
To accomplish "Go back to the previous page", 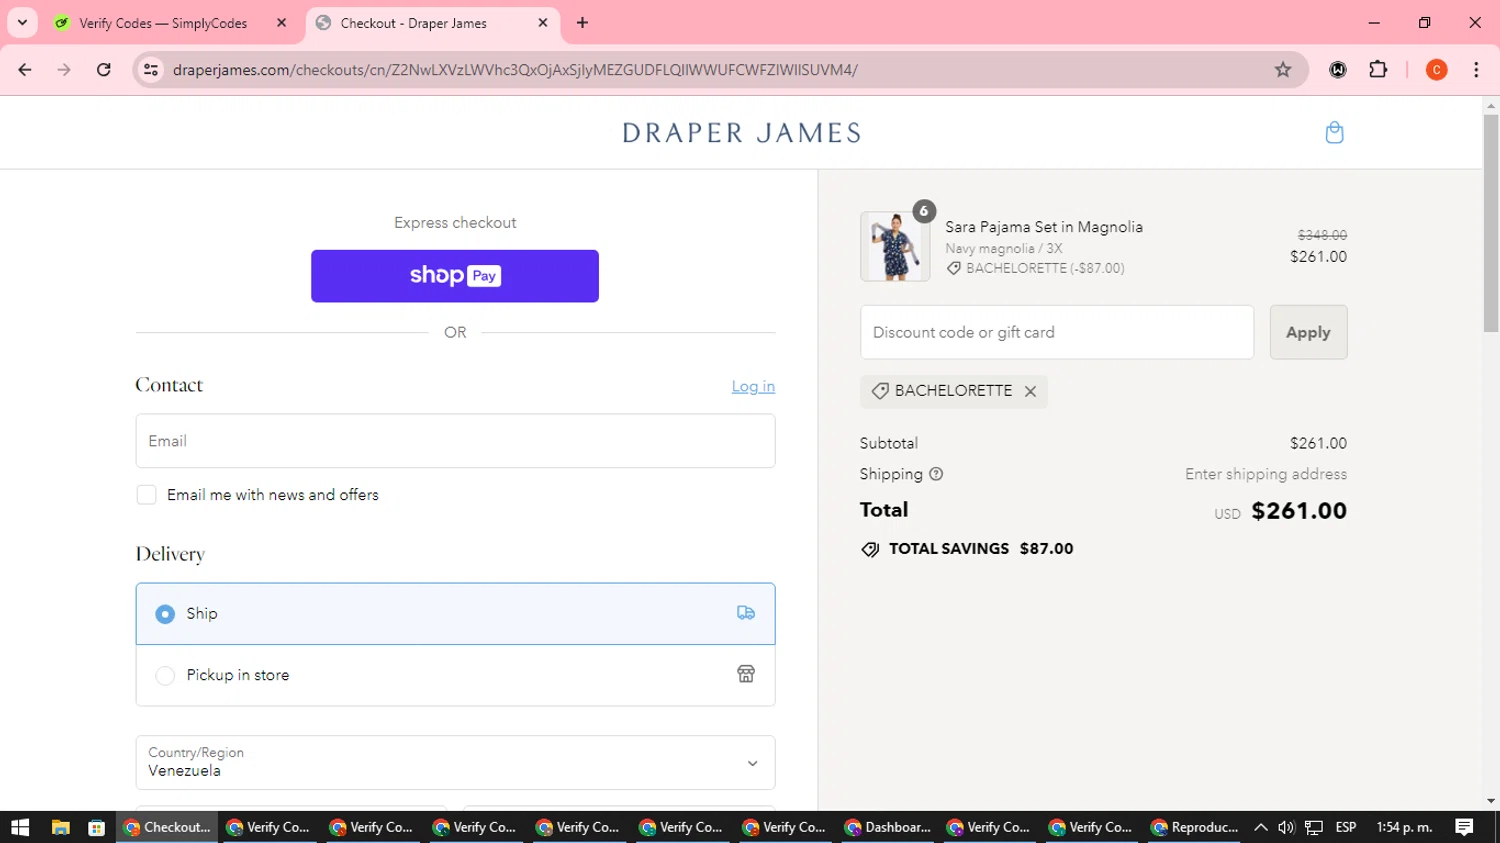I will (x=25, y=69).
